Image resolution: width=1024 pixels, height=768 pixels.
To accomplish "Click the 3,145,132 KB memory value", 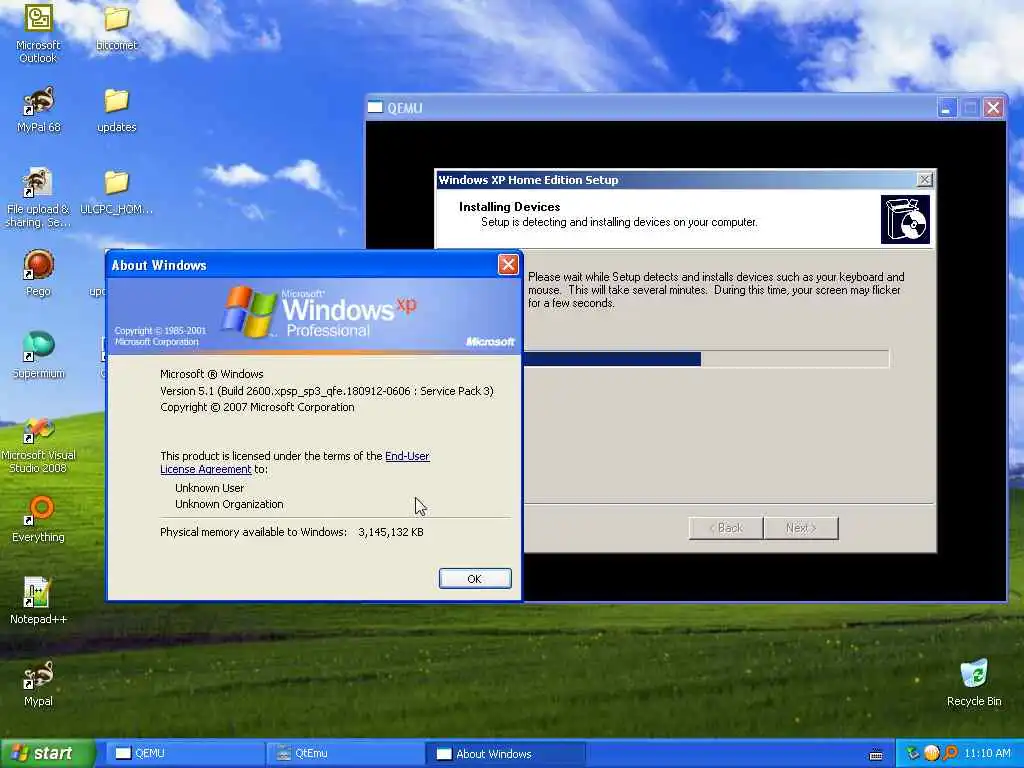I will click(x=391, y=532).
